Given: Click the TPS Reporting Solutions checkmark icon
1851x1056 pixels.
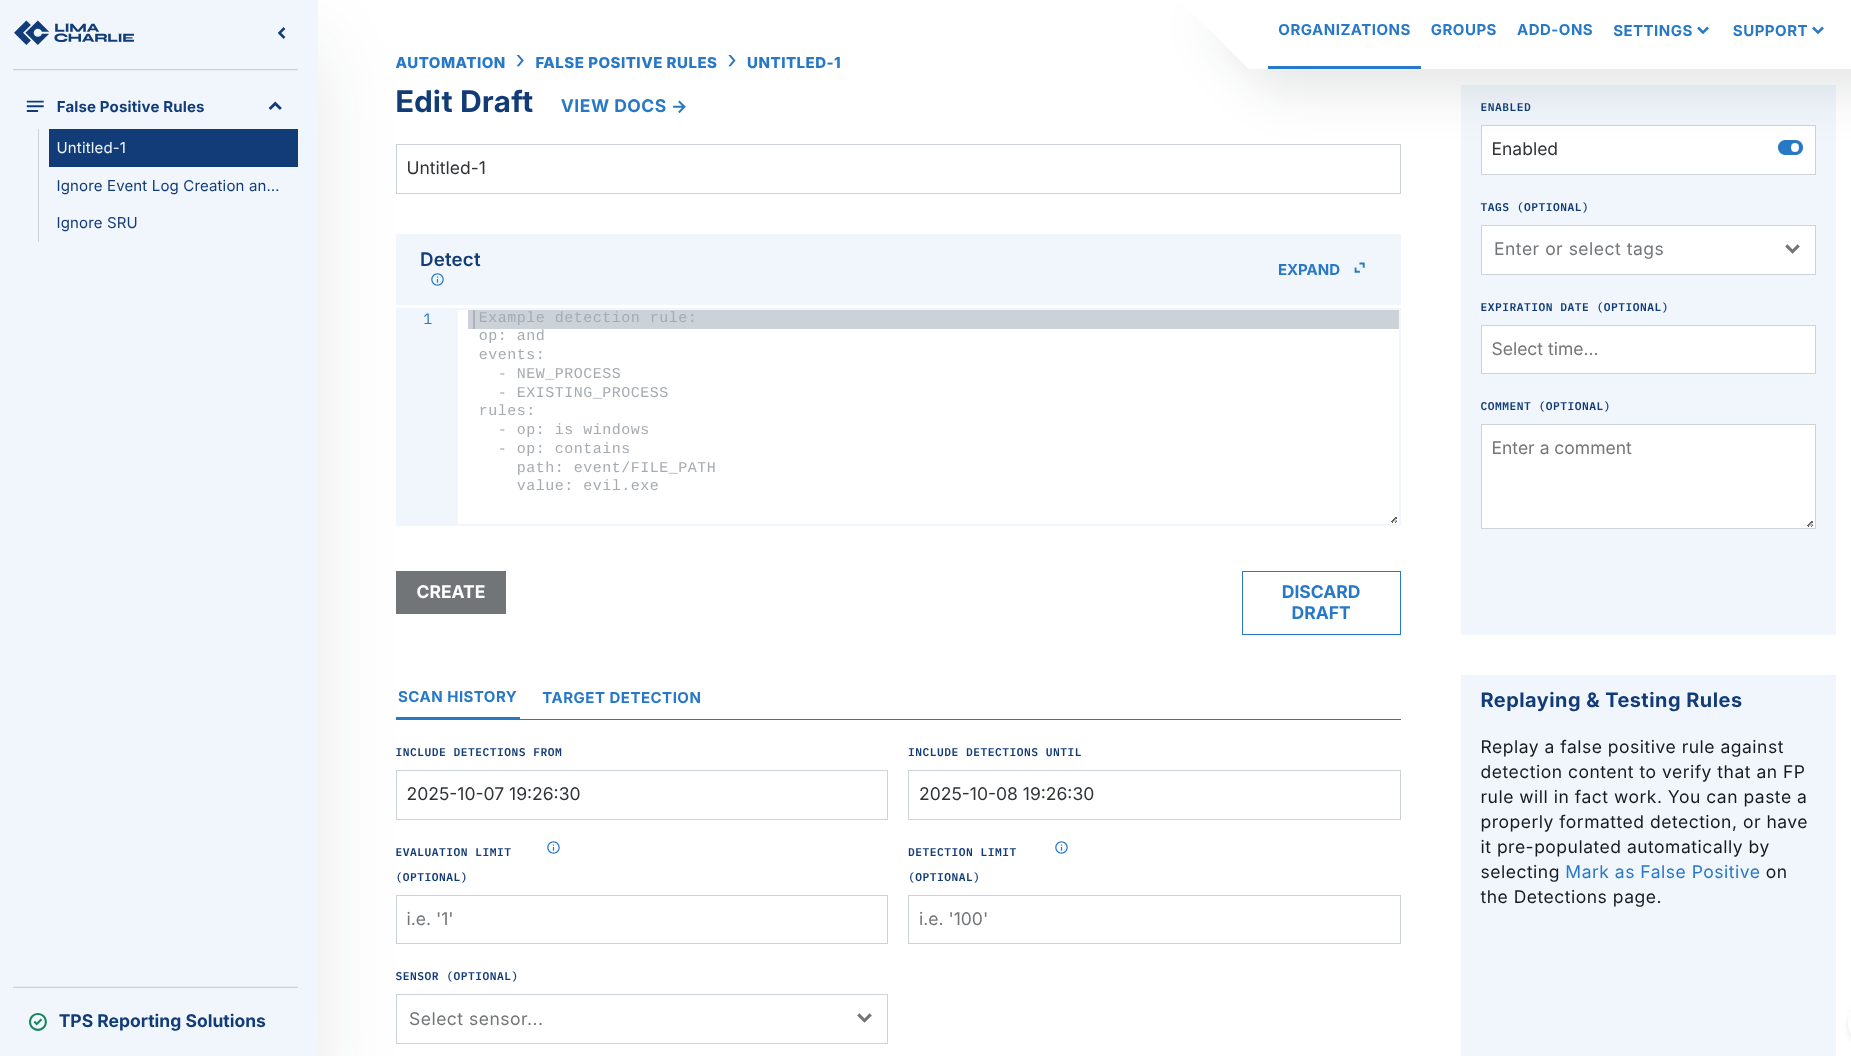Looking at the screenshot, I should [x=38, y=1021].
